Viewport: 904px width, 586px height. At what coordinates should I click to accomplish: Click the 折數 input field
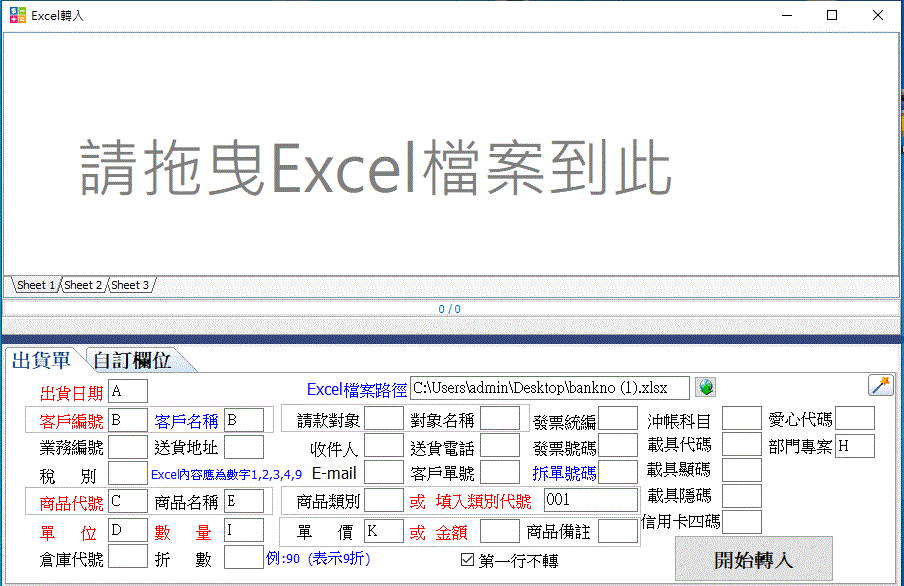click(x=244, y=557)
